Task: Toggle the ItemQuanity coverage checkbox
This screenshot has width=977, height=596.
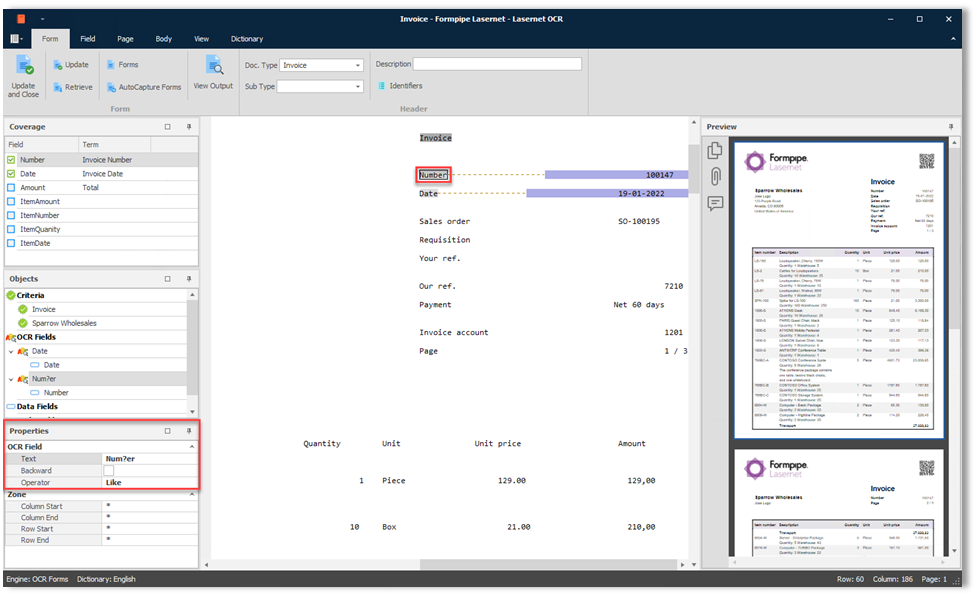Action: point(11,229)
